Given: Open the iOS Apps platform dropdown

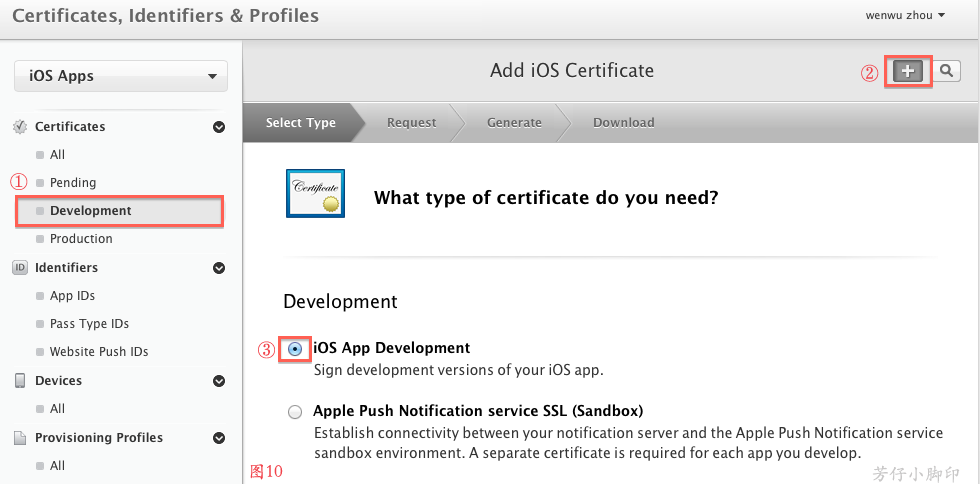Looking at the screenshot, I should pyautogui.click(x=121, y=76).
